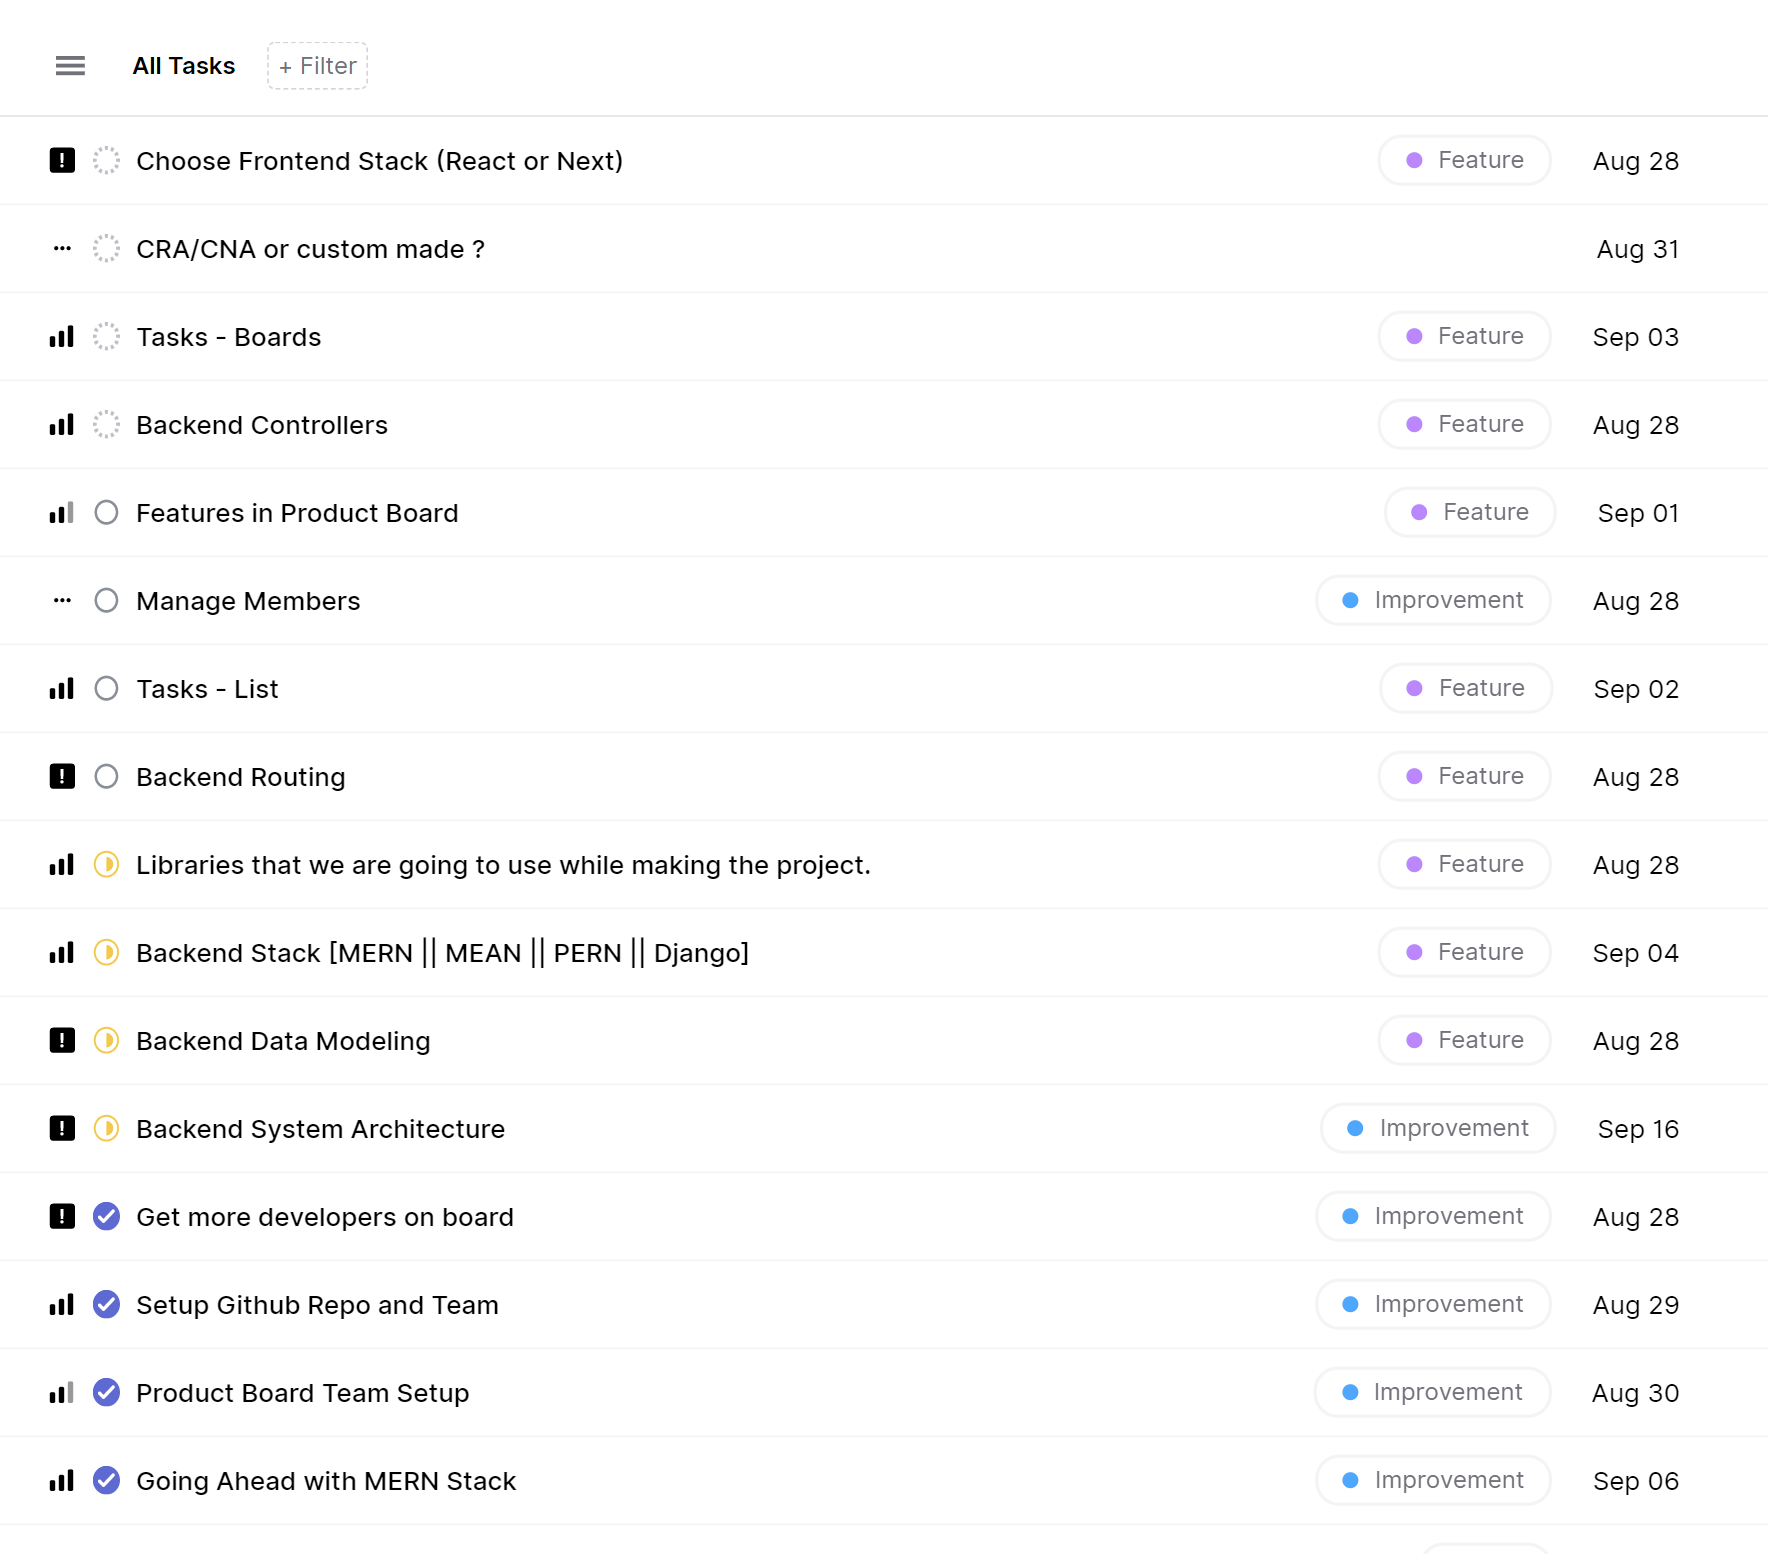Open the Feature label on Tasks - List
Screen dimensions: 1768x1554
coord(1465,688)
